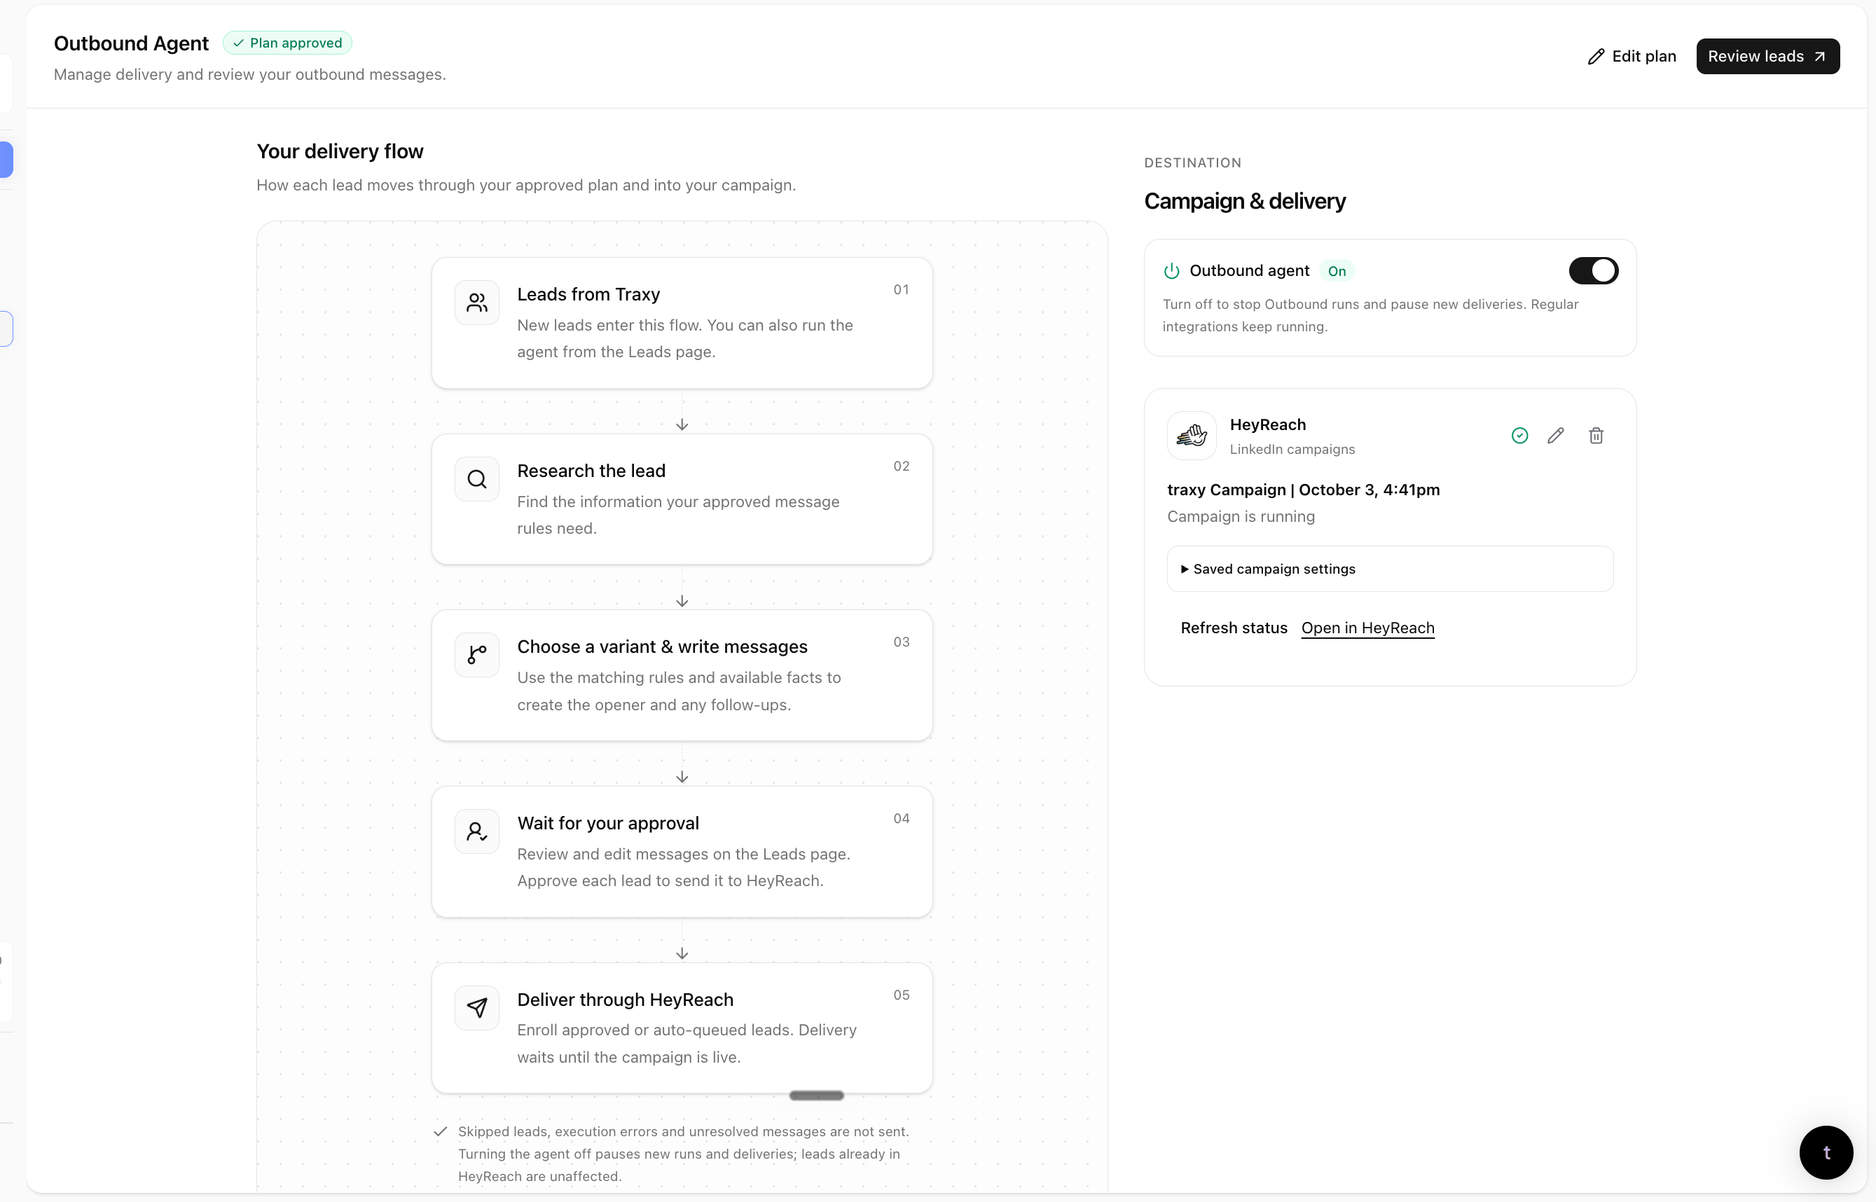Select the Leads from Traxy step title

click(x=588, y=294)
